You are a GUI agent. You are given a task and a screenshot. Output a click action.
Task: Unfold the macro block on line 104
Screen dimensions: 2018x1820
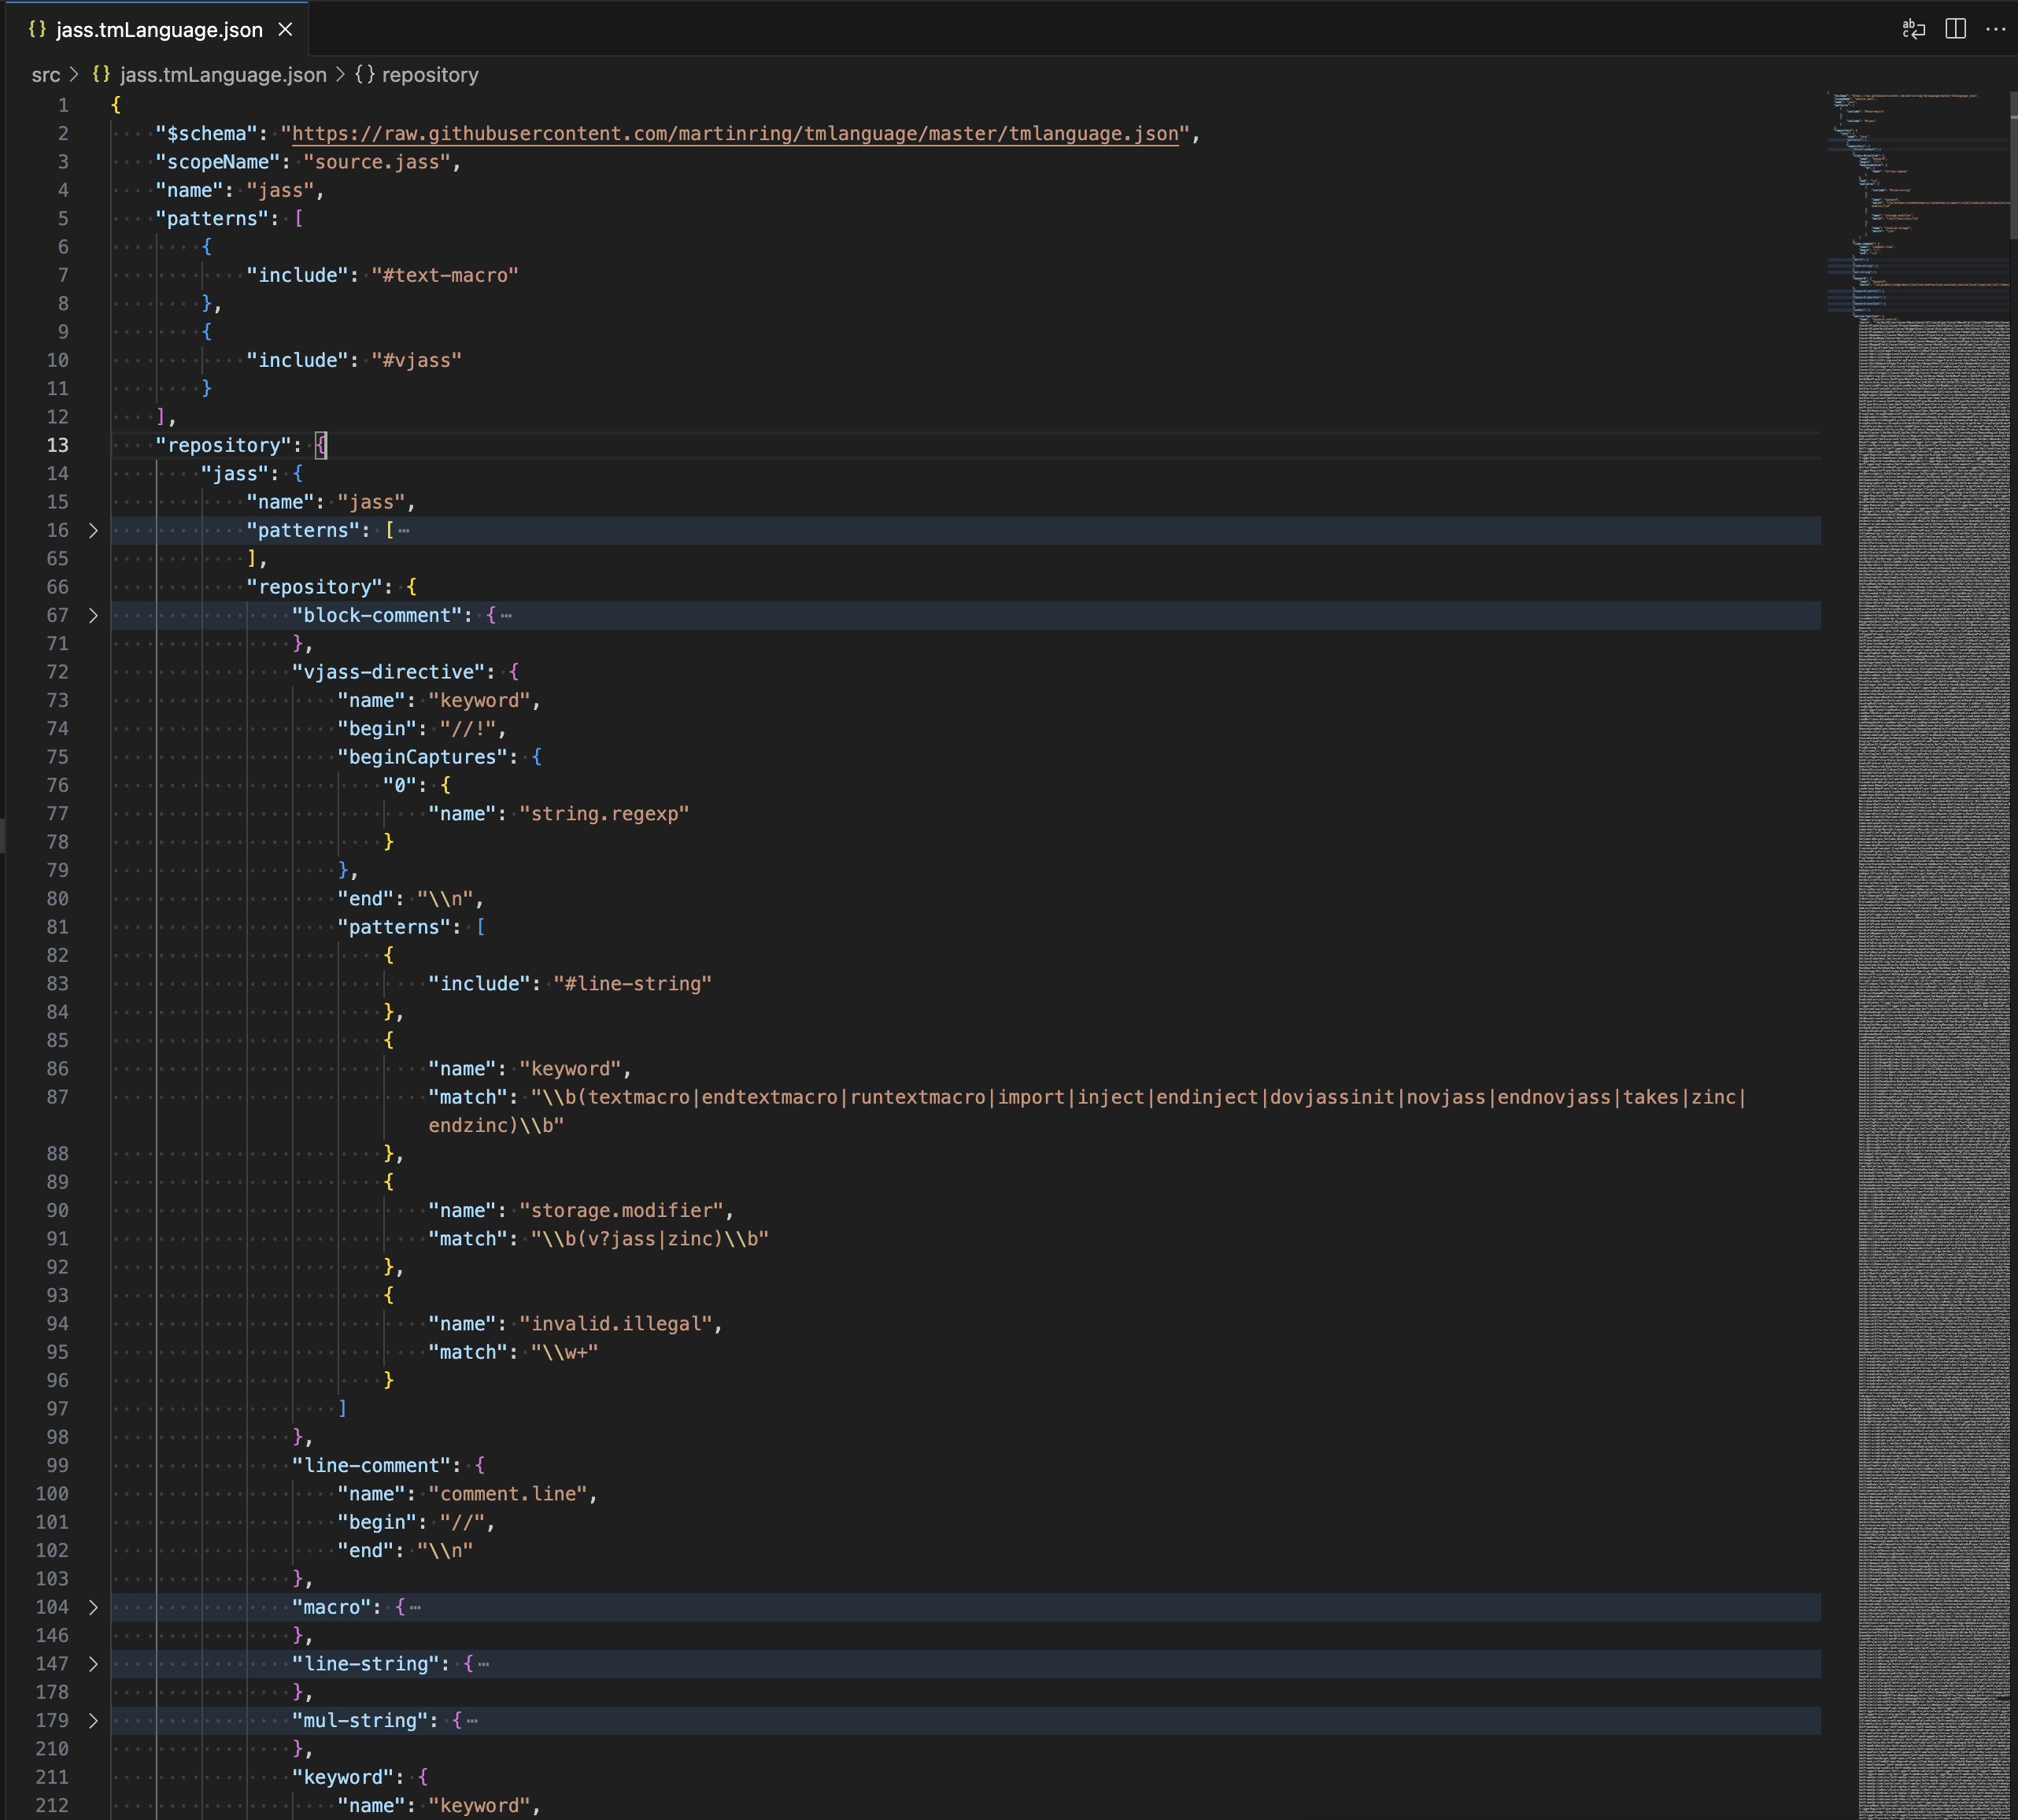[93, 1607]
